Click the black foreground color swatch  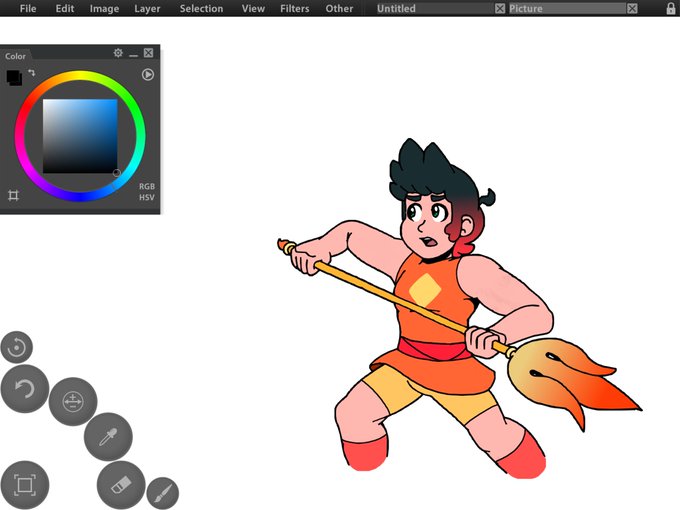click(13, 77)
